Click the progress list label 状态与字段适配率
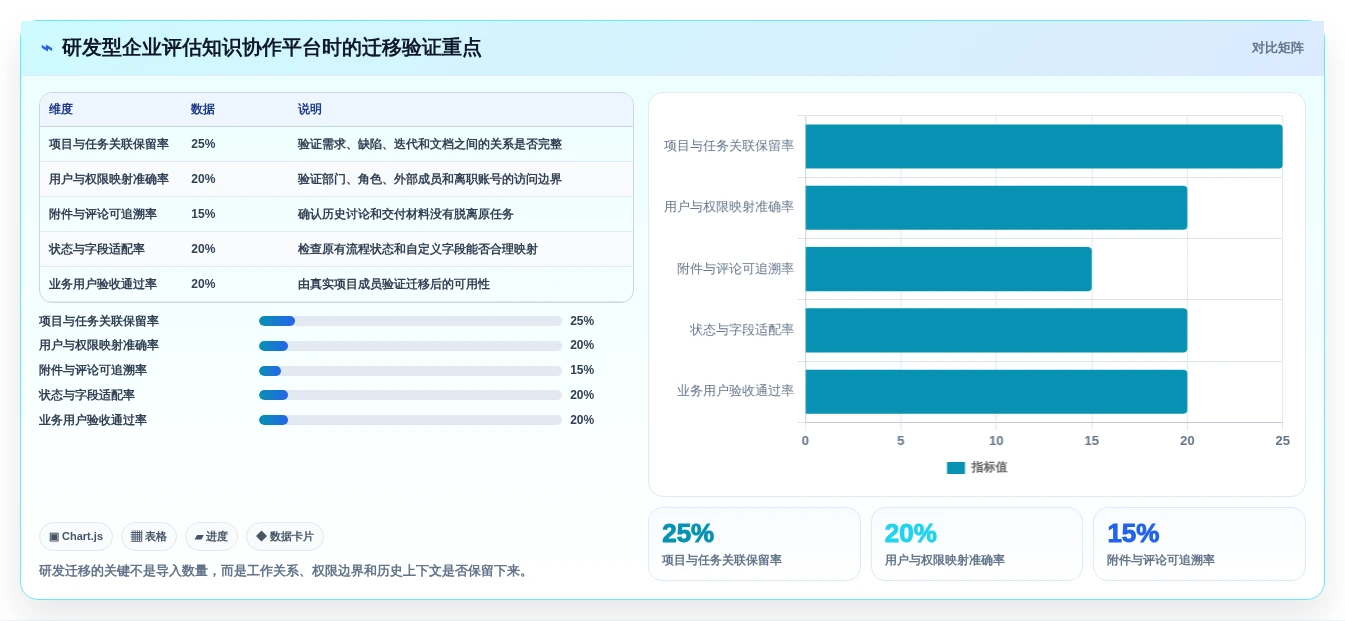The height and width of the screenshot is (621, 1345). [x=87, y=395]
